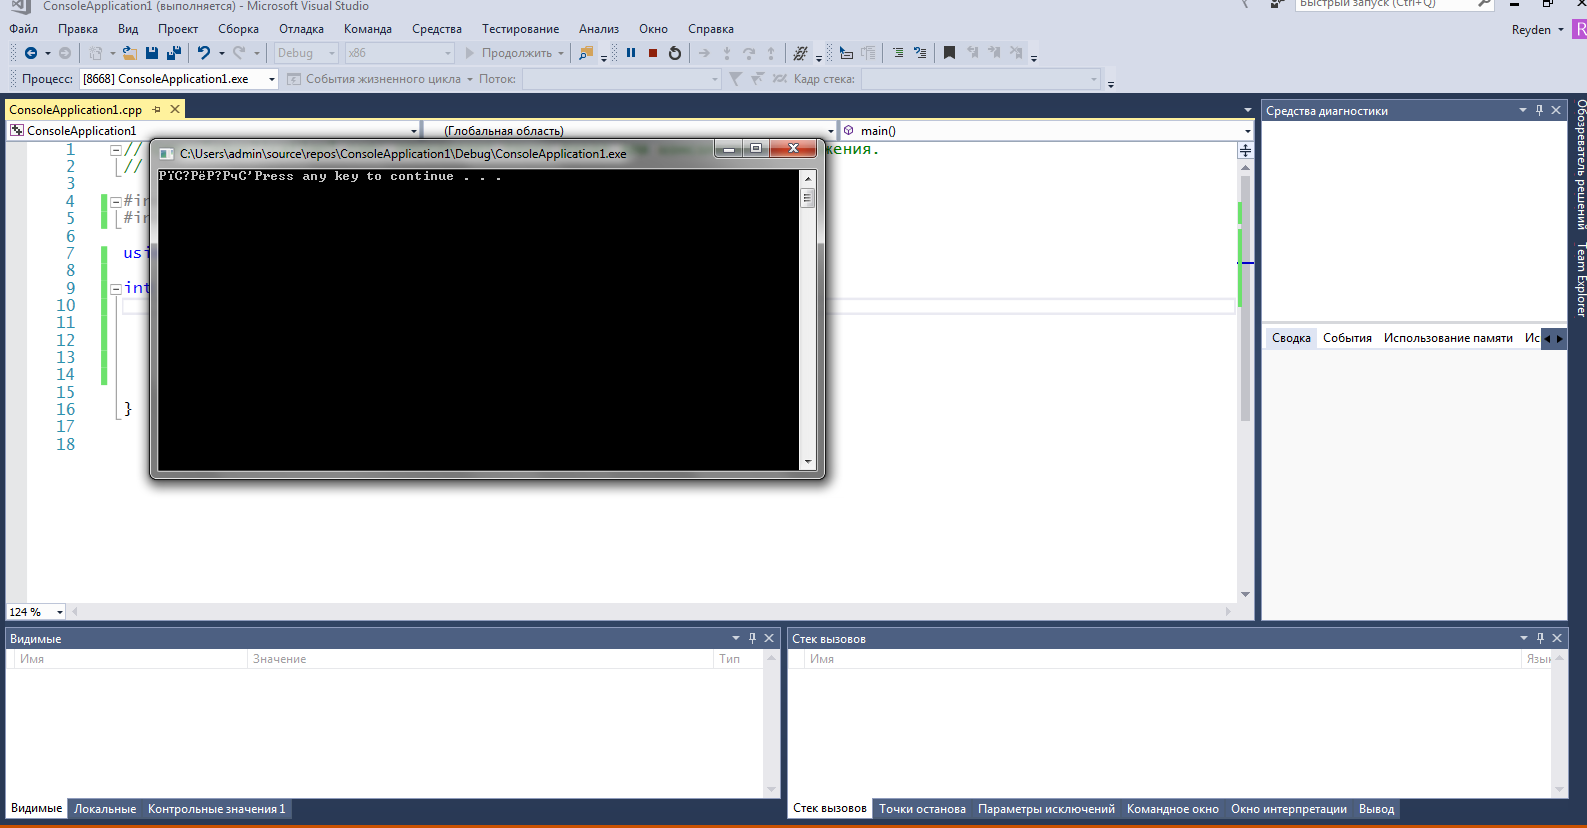The height and width of the screenshot is (828, 1587).
Task: Open the Файл menu
Action: [24, 29]
